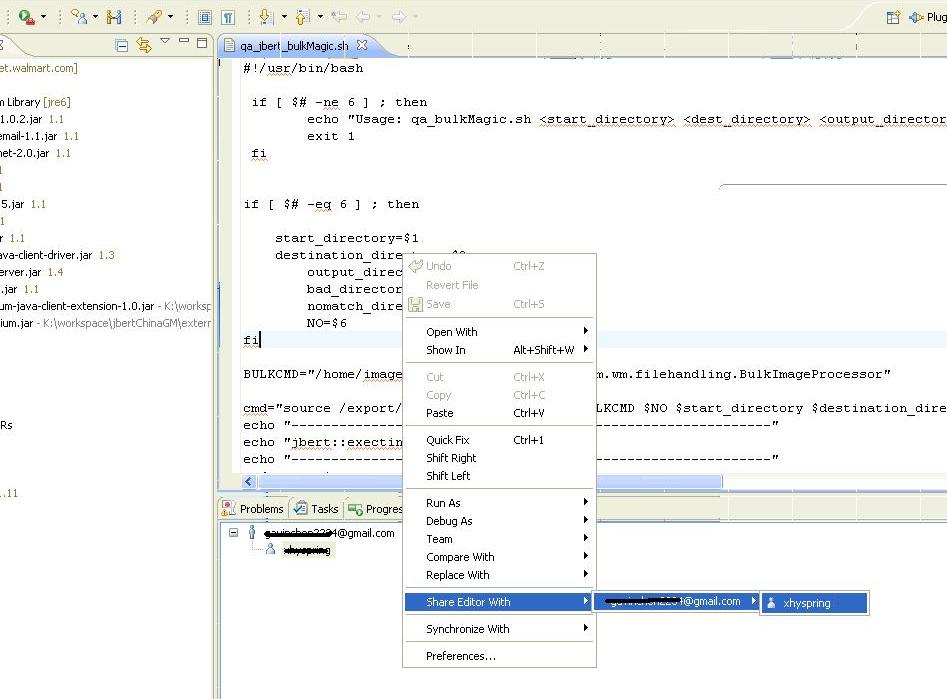Click the Show Whitespace Characters icon

(228, 17)
